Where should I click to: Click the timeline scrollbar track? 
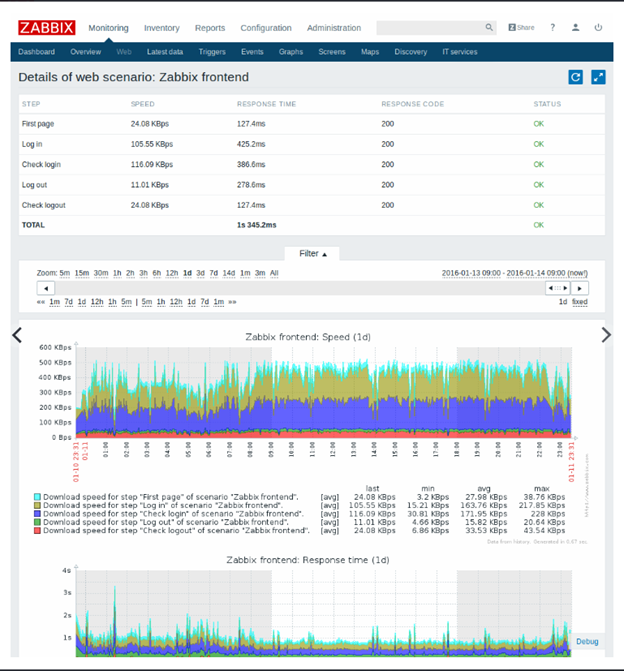click(x=300, y=288)
